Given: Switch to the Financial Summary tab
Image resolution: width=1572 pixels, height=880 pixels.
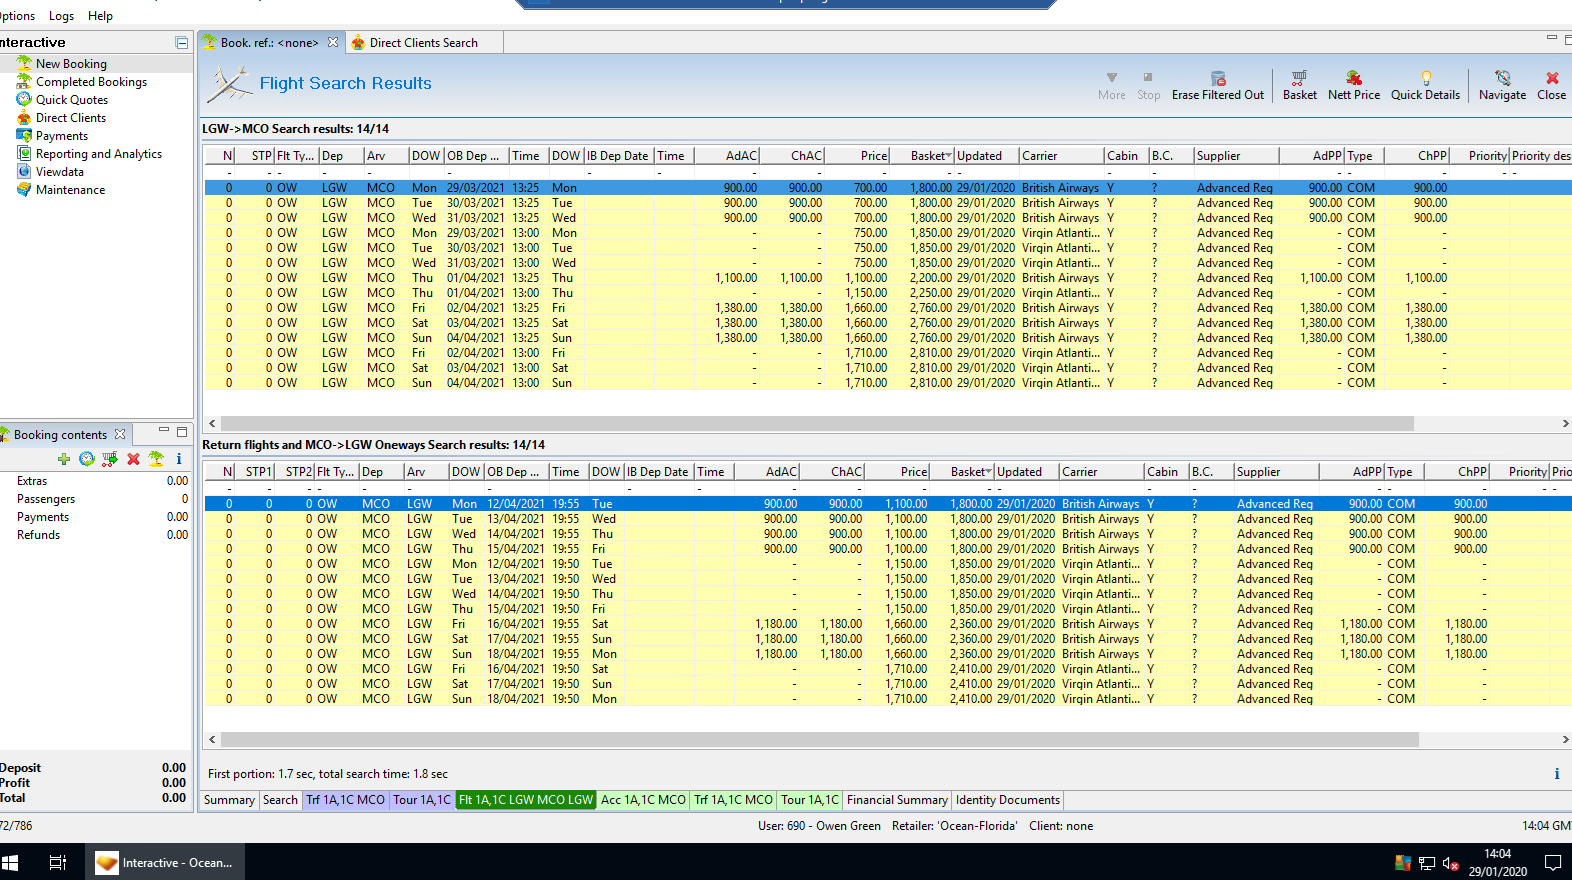Looking at the screenshot, I should click(896, 800).
